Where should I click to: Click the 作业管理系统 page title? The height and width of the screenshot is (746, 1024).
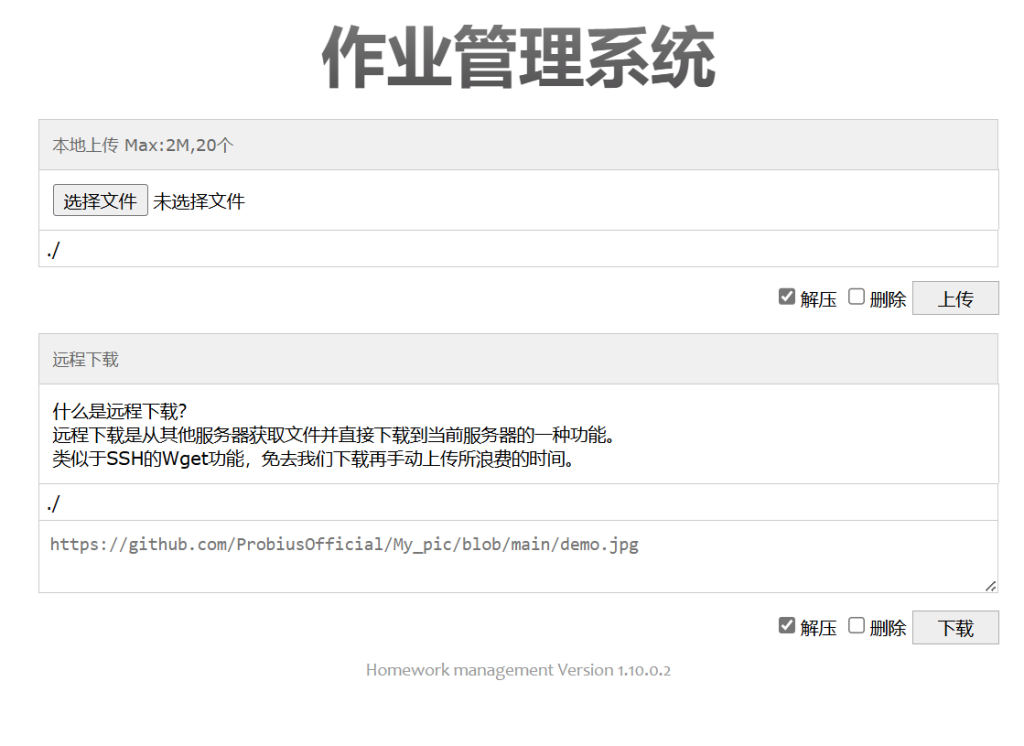(518, 58)
